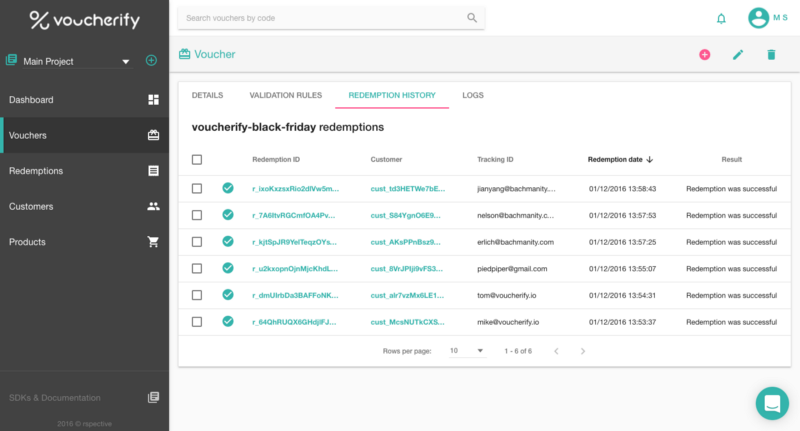The image size is (800, 431).
Task: Check the box for tom@voucherify.io row
Action: [197, 295]
